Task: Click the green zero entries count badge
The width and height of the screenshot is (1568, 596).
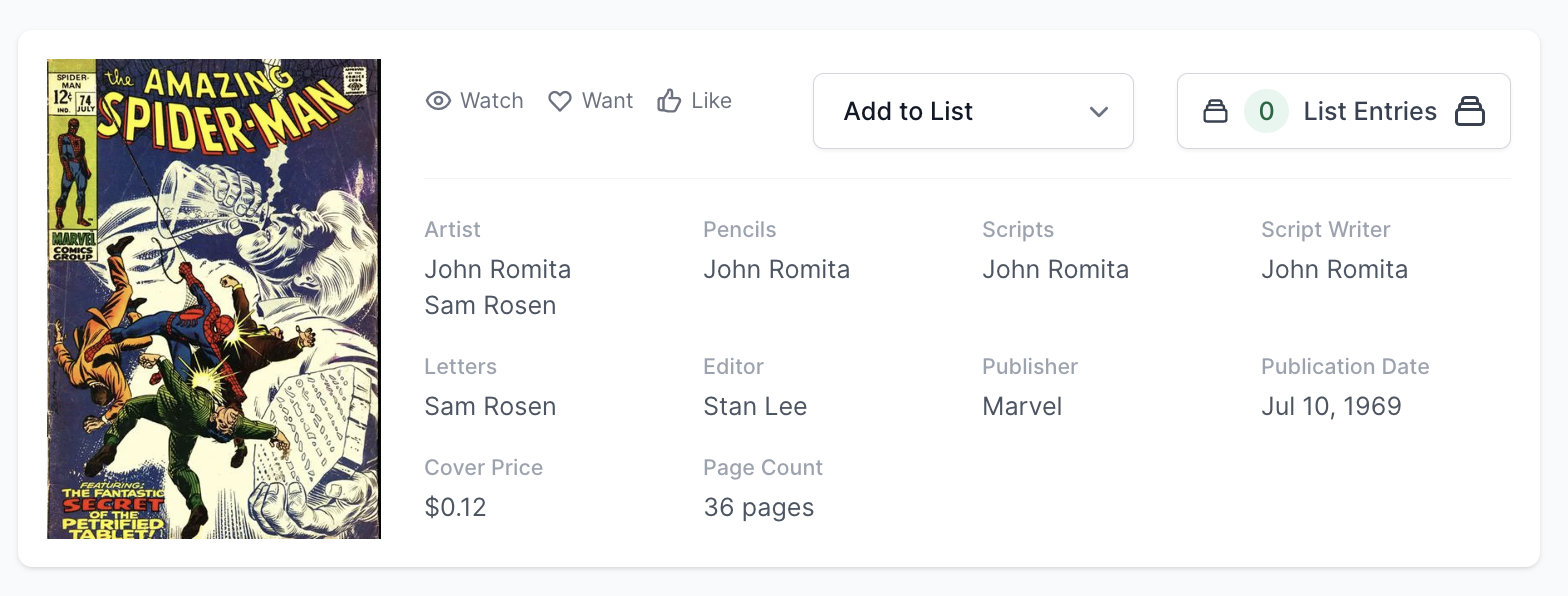Action: 1266,111
